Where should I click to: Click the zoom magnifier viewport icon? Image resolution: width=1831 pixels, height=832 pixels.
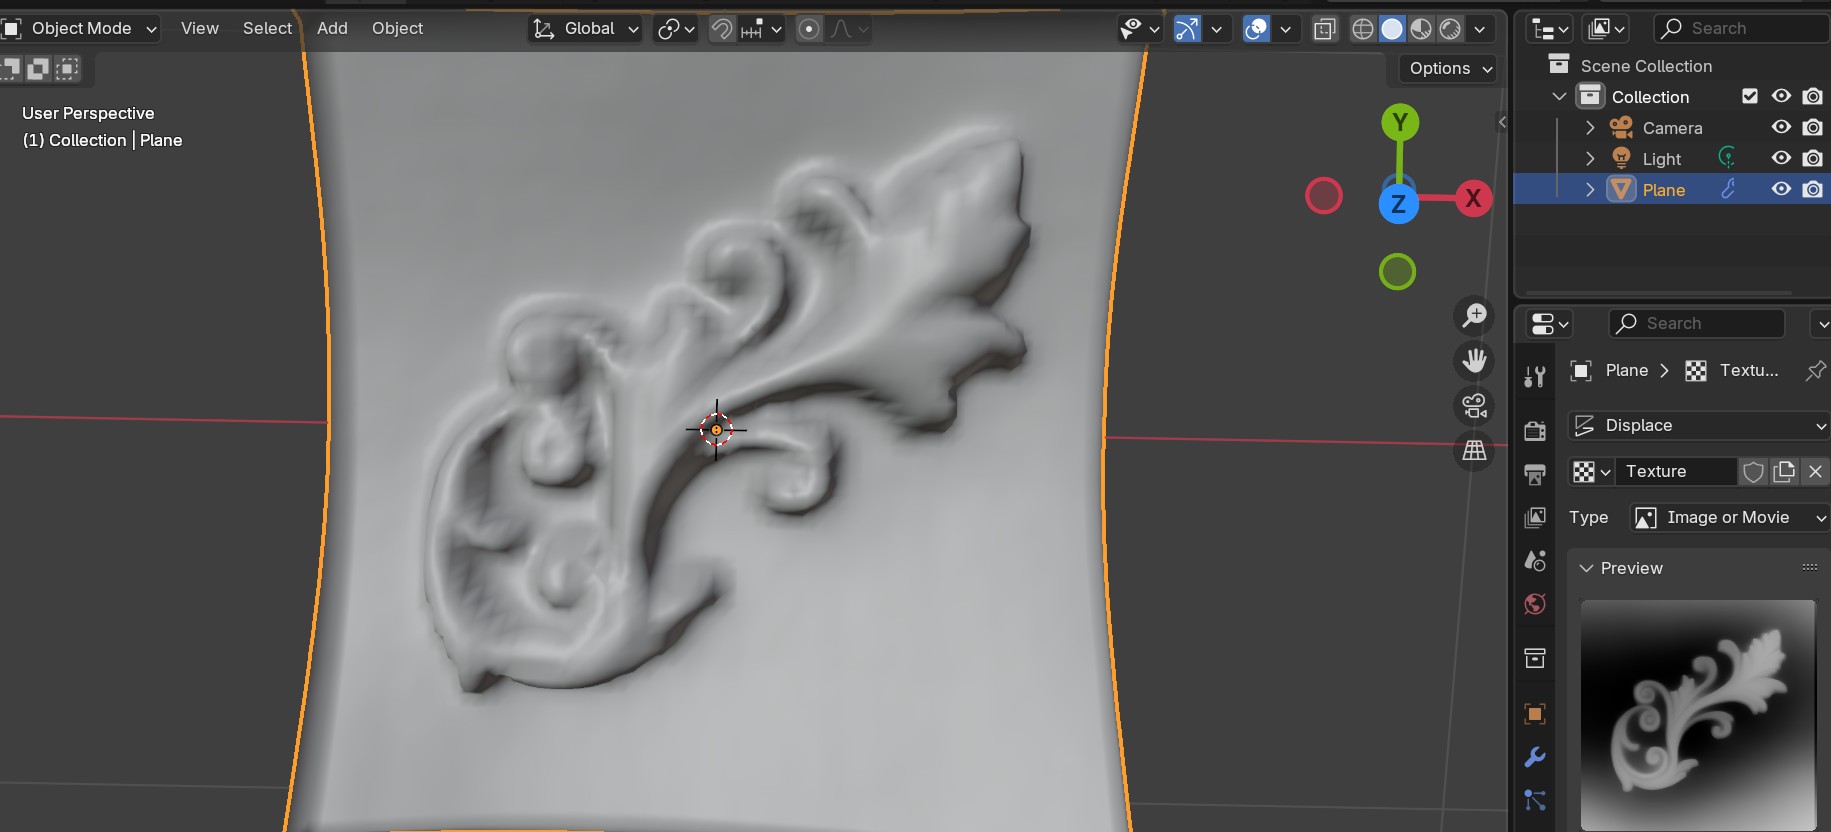point(1474,316)
